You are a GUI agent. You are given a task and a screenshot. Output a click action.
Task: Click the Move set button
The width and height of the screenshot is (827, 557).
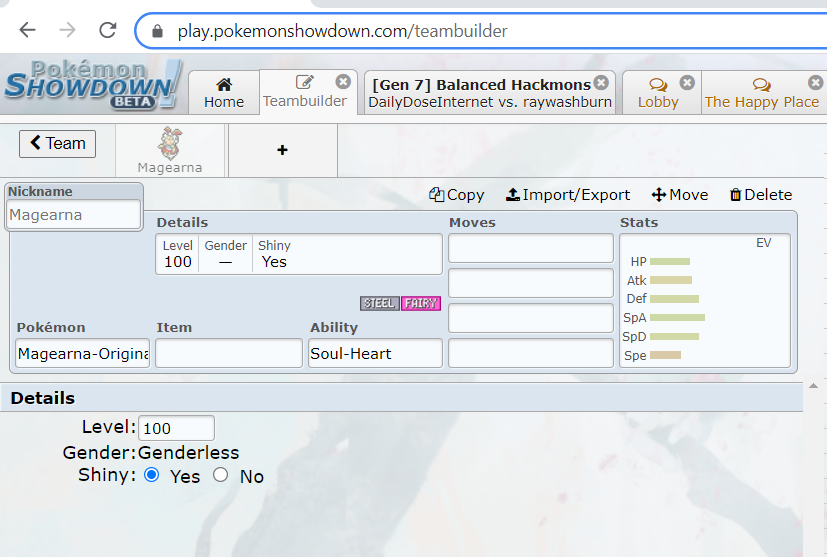(680, 195)
